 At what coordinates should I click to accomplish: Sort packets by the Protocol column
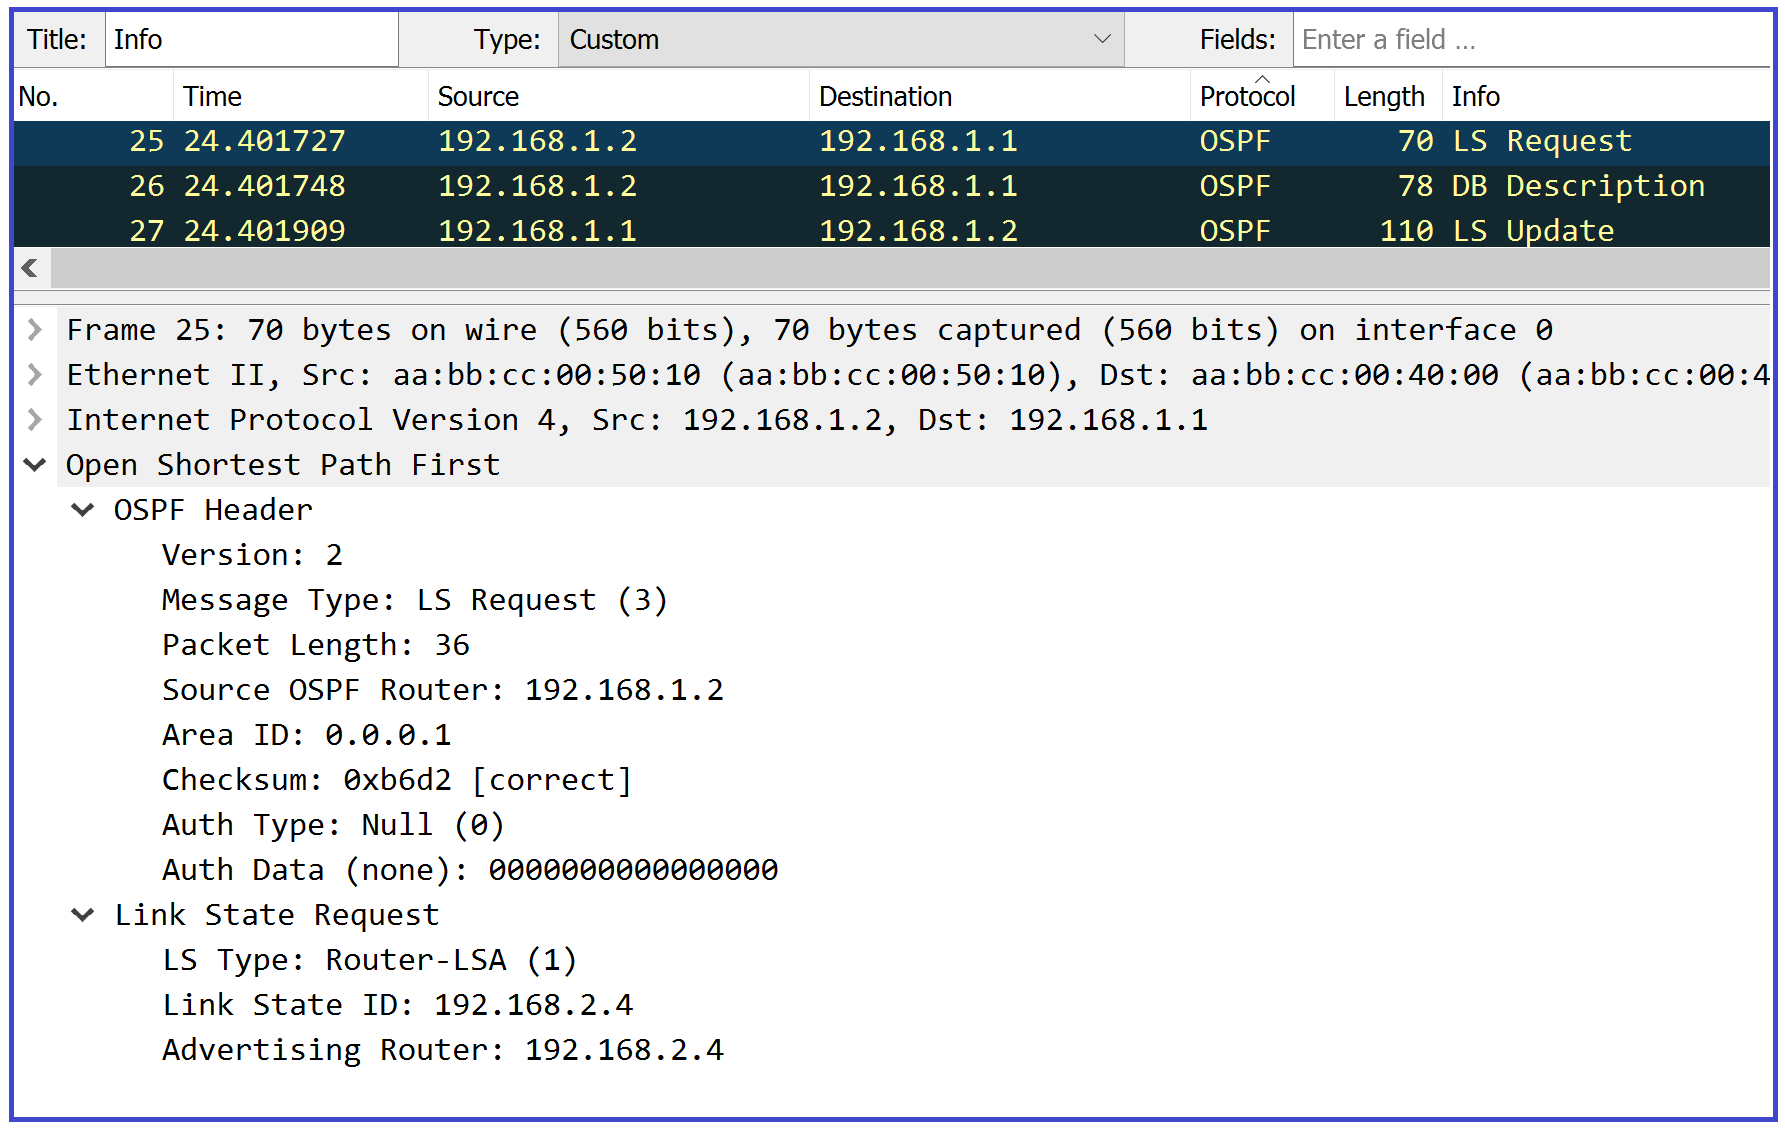click(1246, 95)
